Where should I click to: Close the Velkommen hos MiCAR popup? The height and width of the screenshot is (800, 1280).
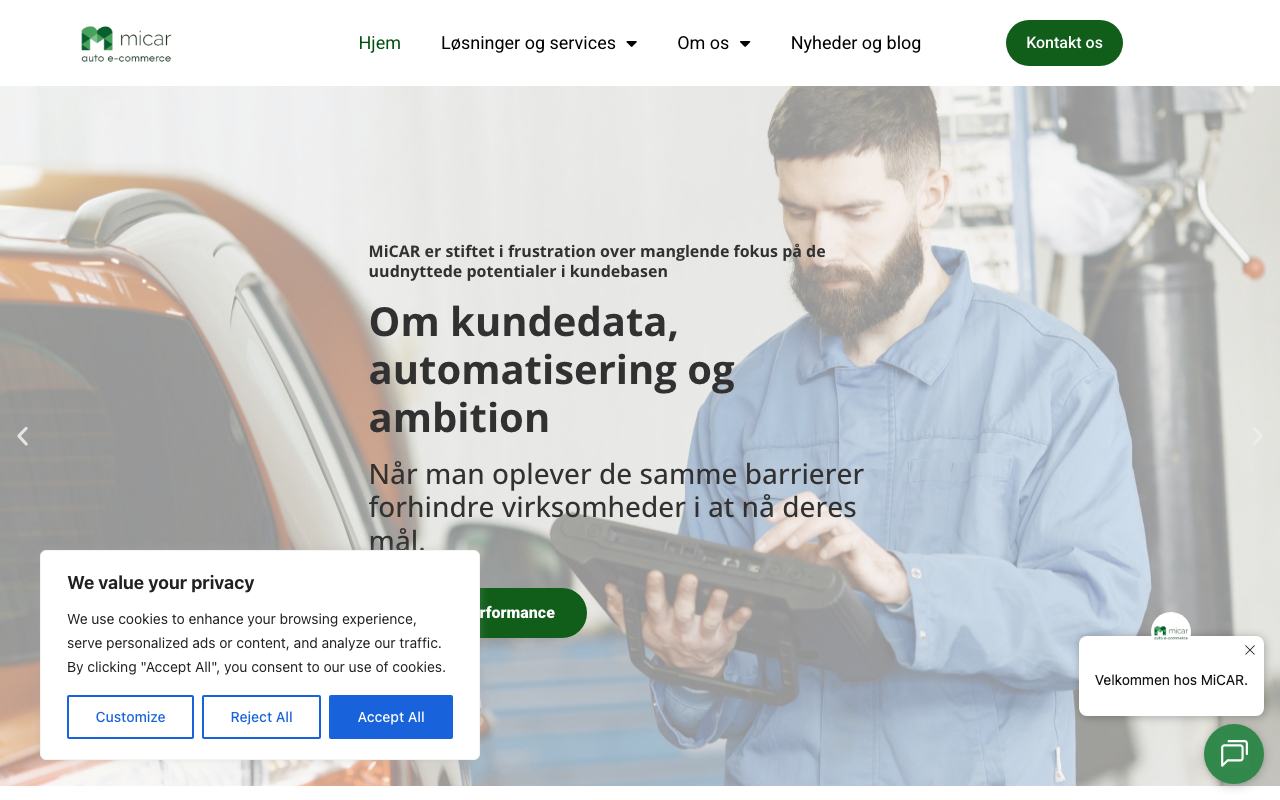coord(1250,650)
